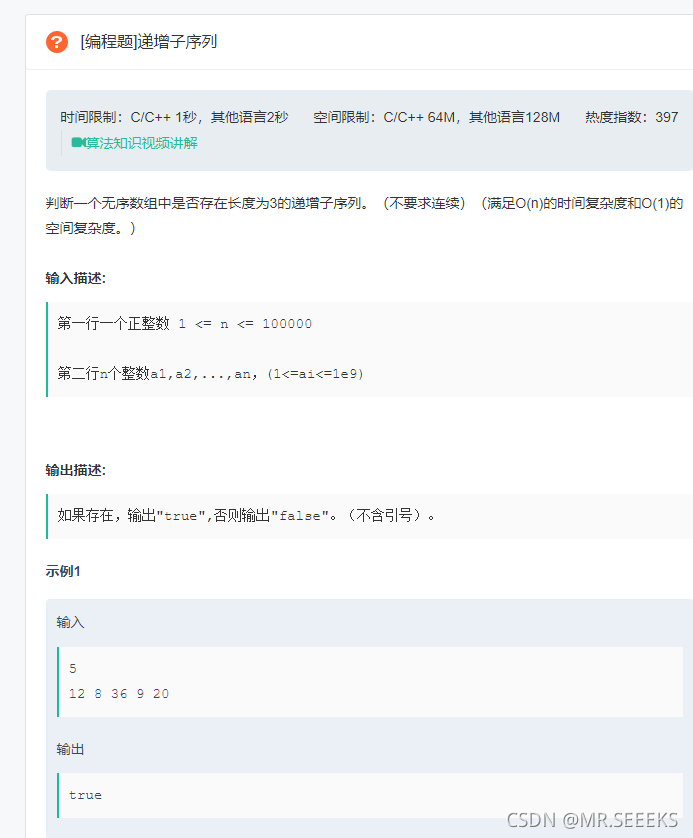The width and height of the screenshot is (693, 838).
Task: Click the 时间限制 C/C++ 1秒 text
Action: 174,117
